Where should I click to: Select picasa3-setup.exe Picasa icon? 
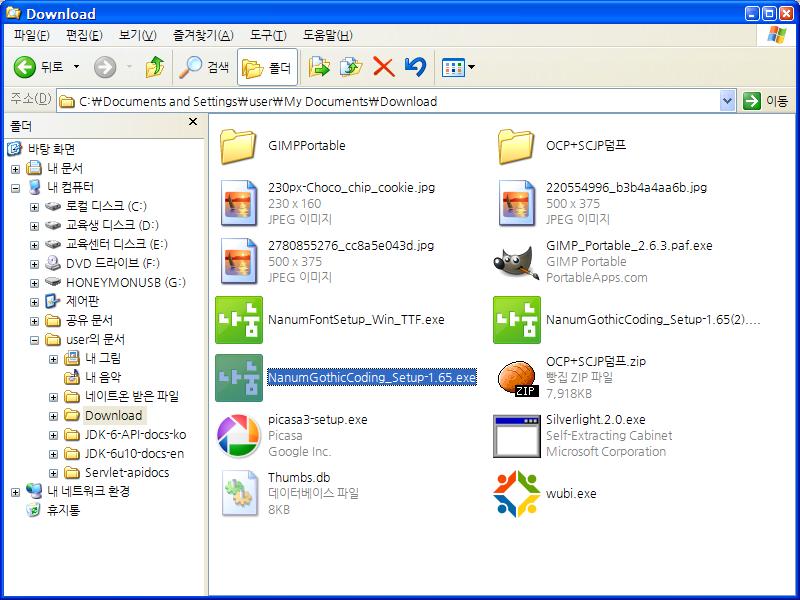(x=239, y=436)
